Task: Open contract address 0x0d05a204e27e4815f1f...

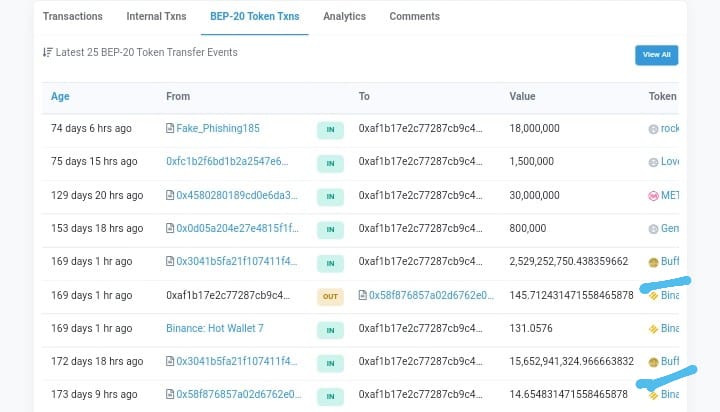Action: [237, 228]
